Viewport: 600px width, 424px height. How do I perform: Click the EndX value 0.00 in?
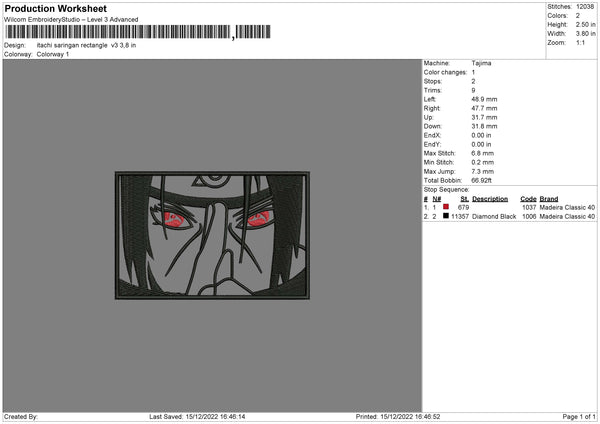(481, 135)
